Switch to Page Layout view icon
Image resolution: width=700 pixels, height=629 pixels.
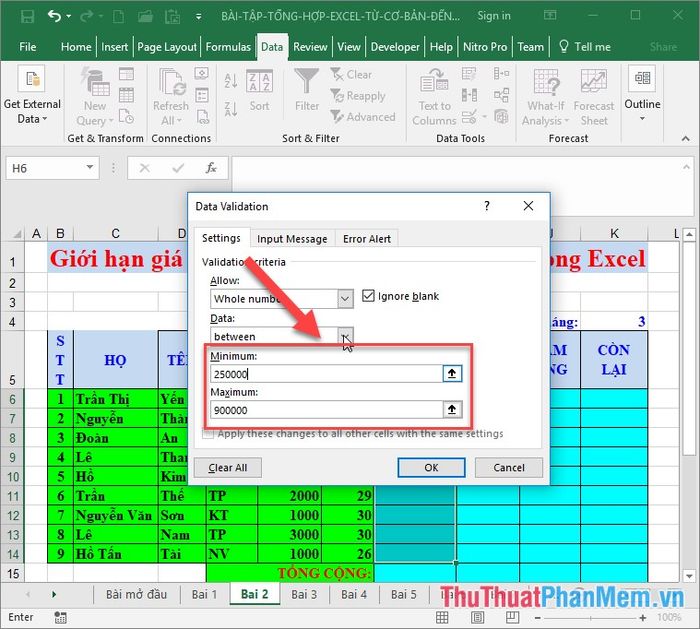[477, 617]
